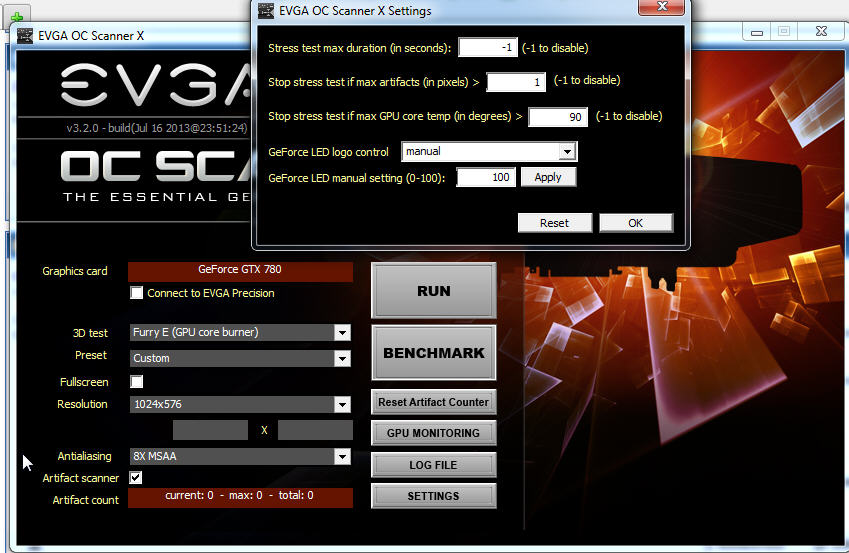The height and width of the screenshot is (553, 849).
Task: Click the GeForce GTX 780 graphics card field
Action: coord(240,271)
